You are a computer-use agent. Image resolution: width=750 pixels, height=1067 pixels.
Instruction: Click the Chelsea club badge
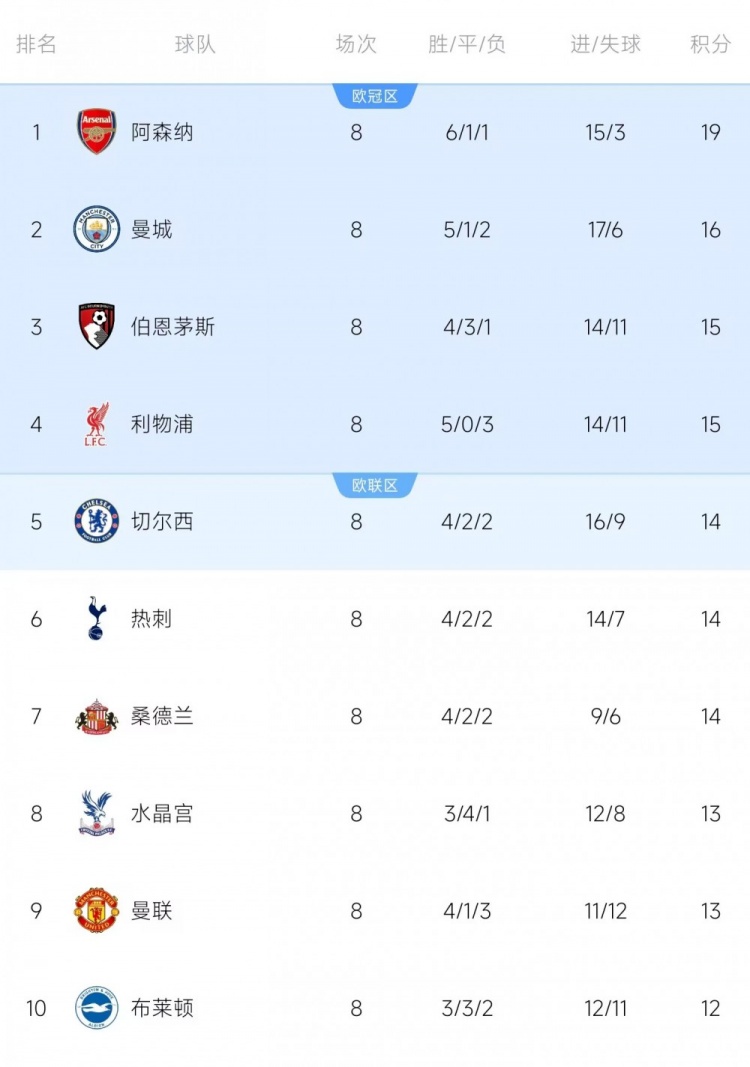click(97, 521)
